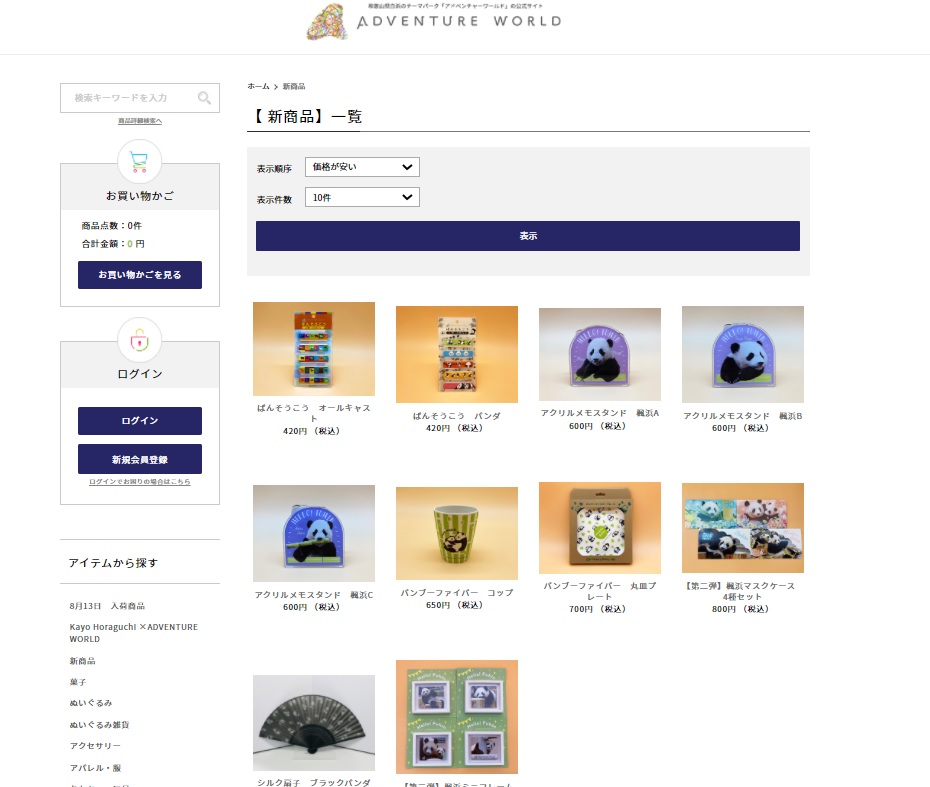Open the 表示件数 dropdown
Image resolution: width=930 pixels, height=787 pixels.
point(362,197)
